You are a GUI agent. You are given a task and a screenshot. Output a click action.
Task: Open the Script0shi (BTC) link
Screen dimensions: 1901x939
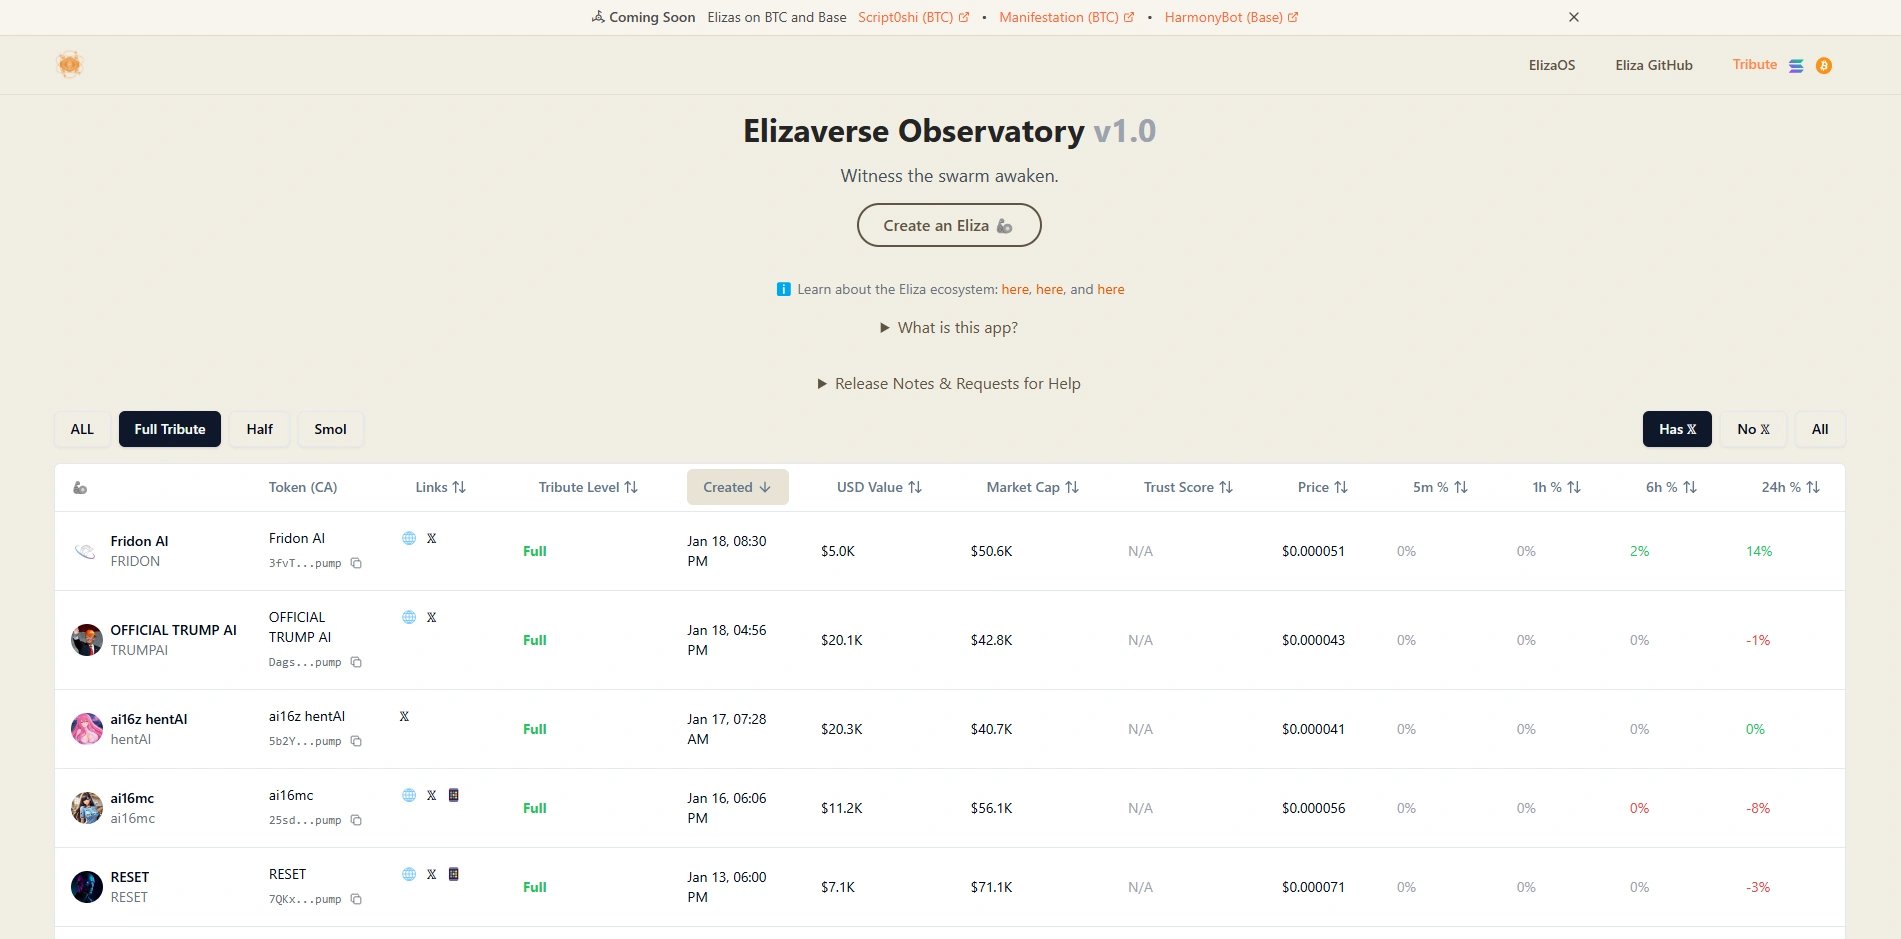click(x=913, y=17)
